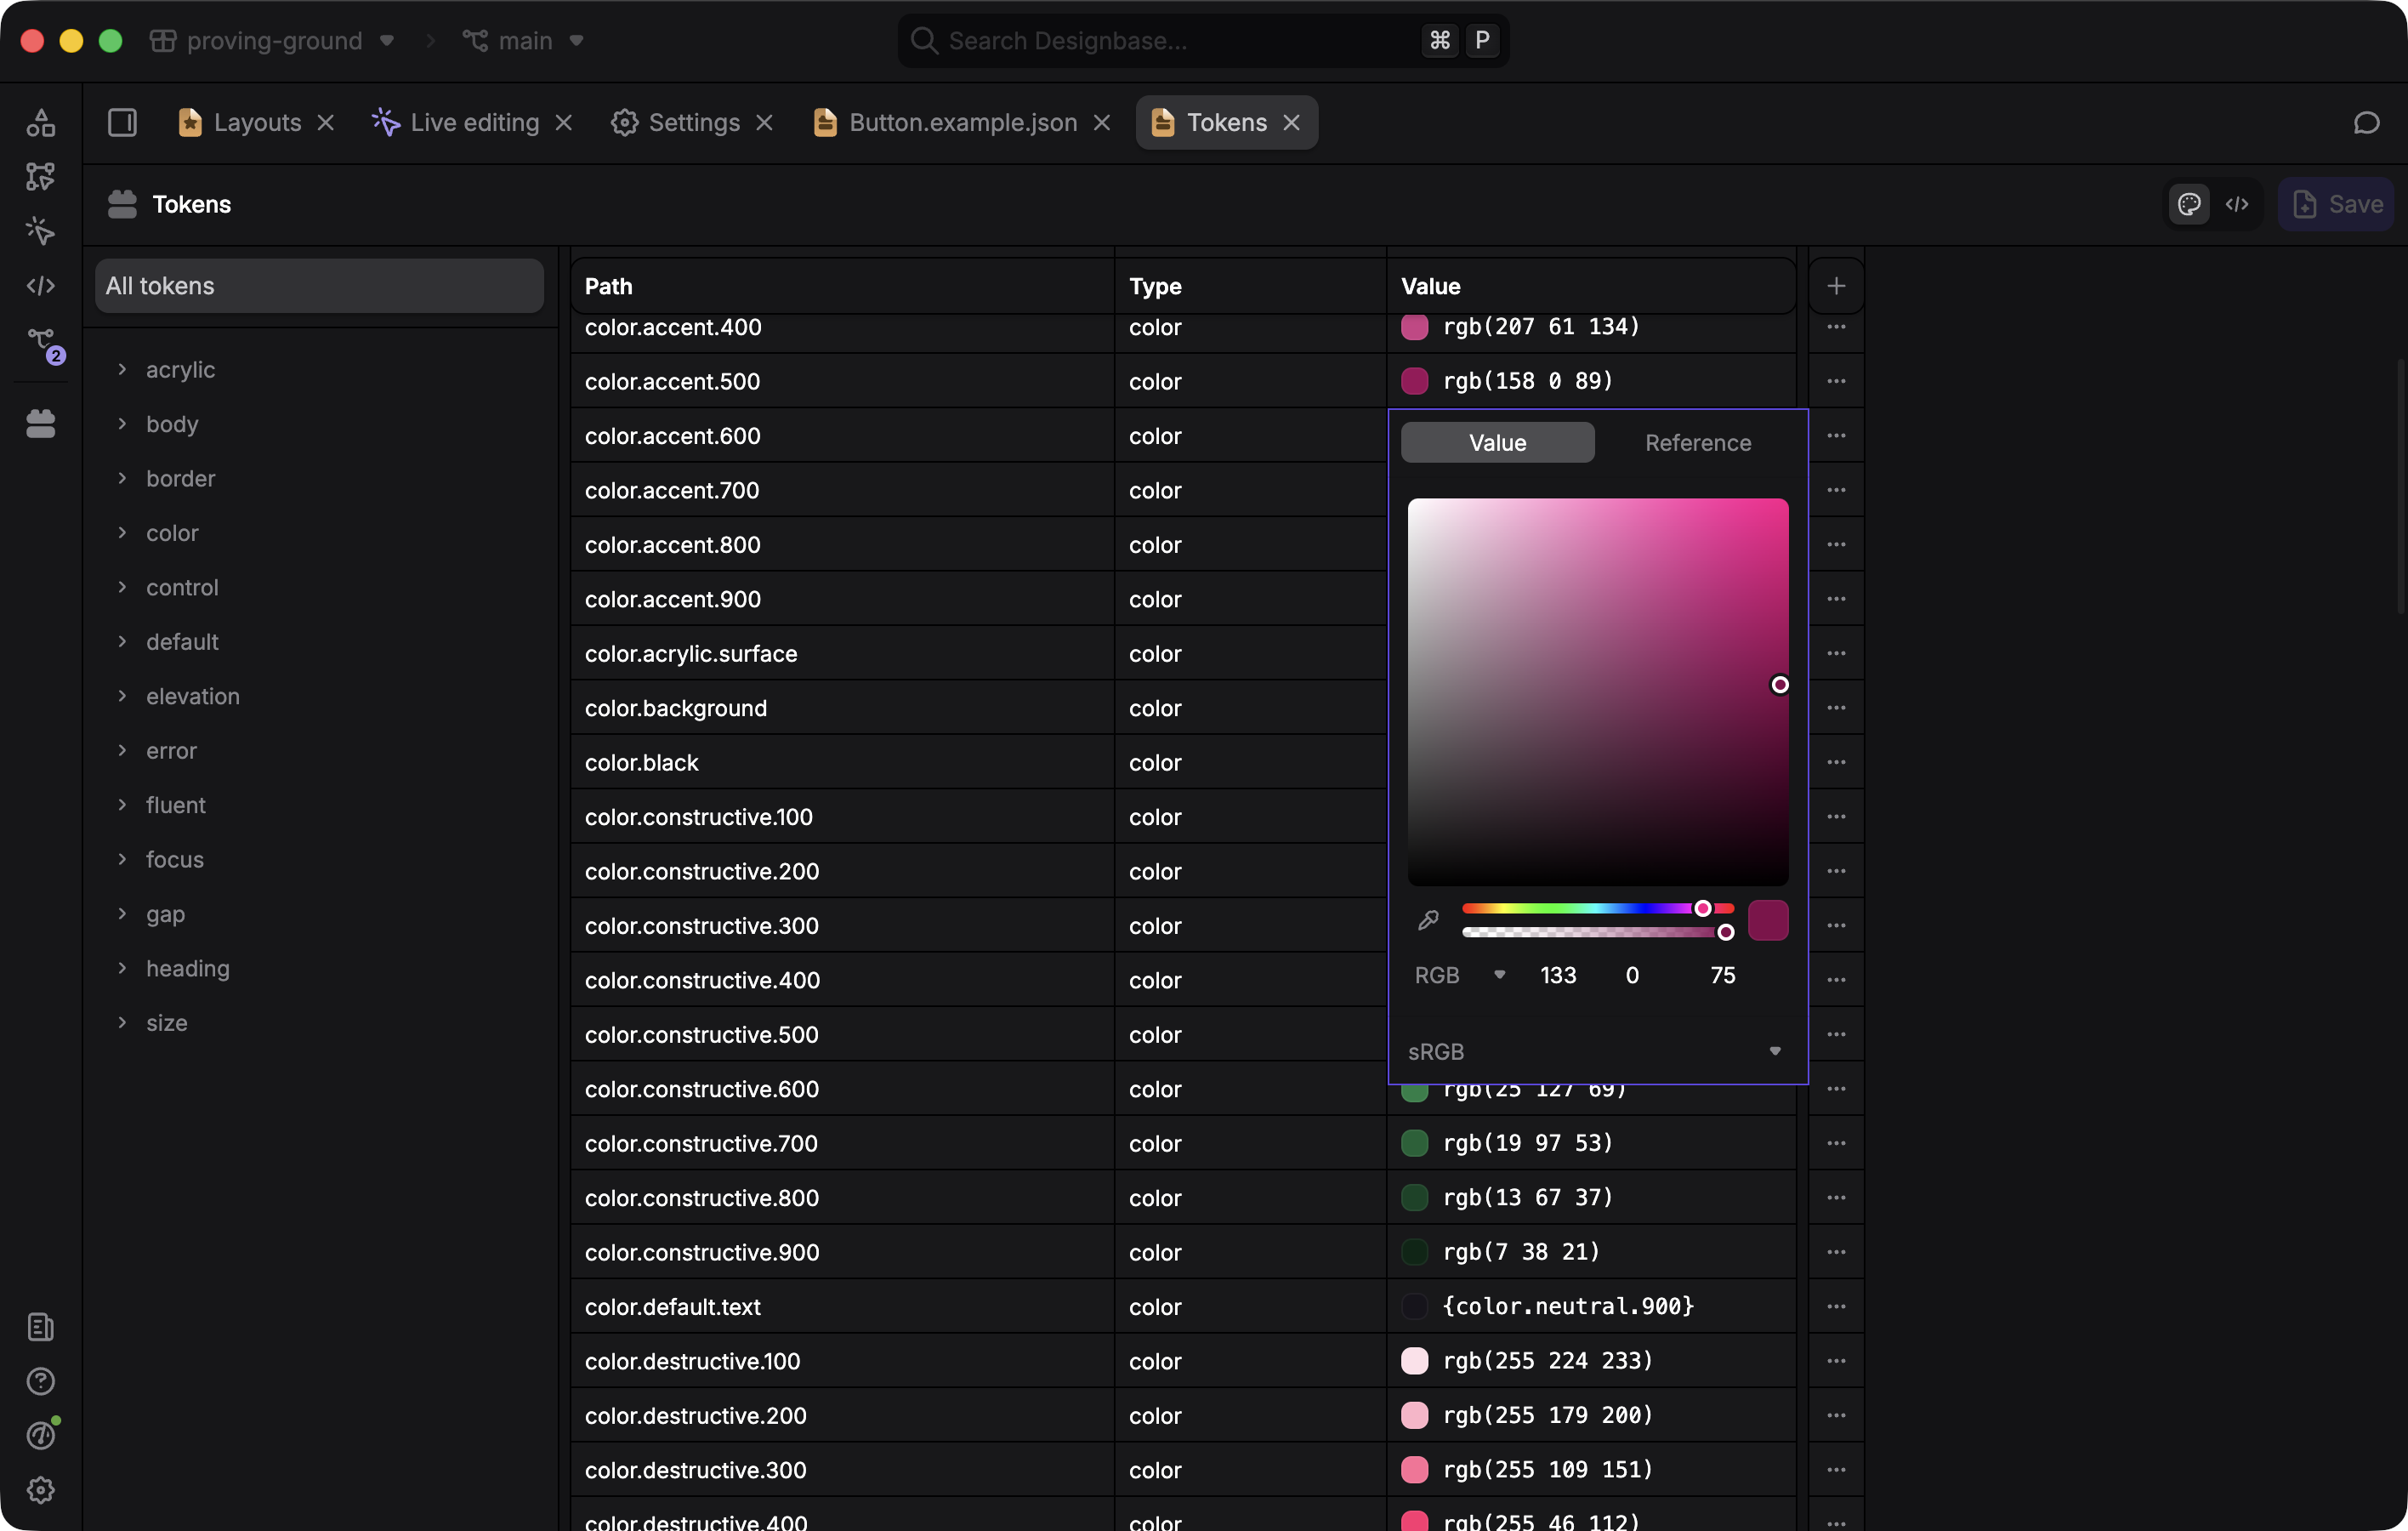Focus the Search Designbase field

pyautogui.click(x=1204, y=40)
